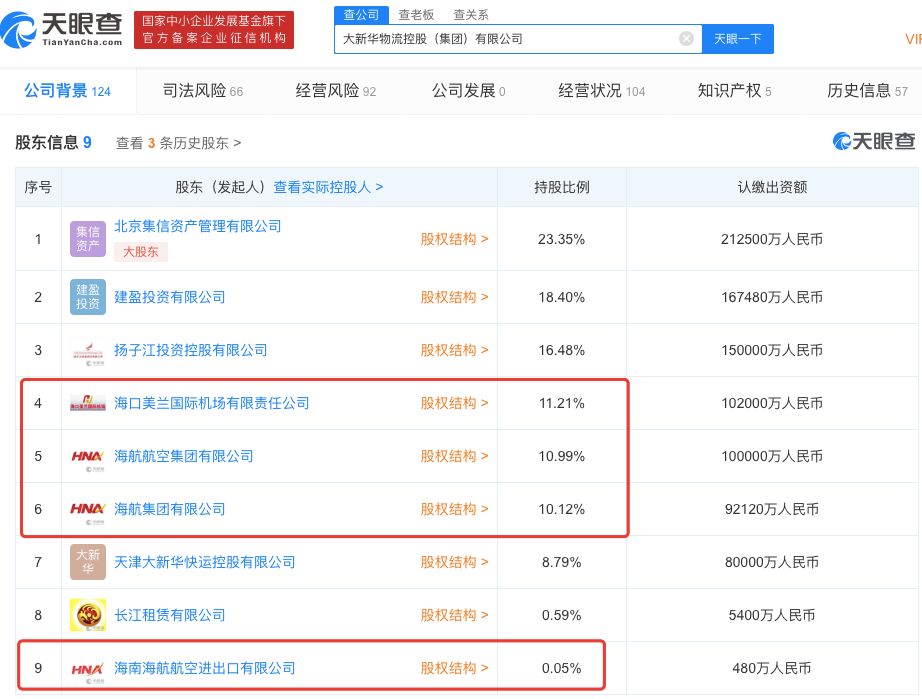Open 北京集信资产管理 company logo icon
The image size is (922, 699).
coord(88,239)
